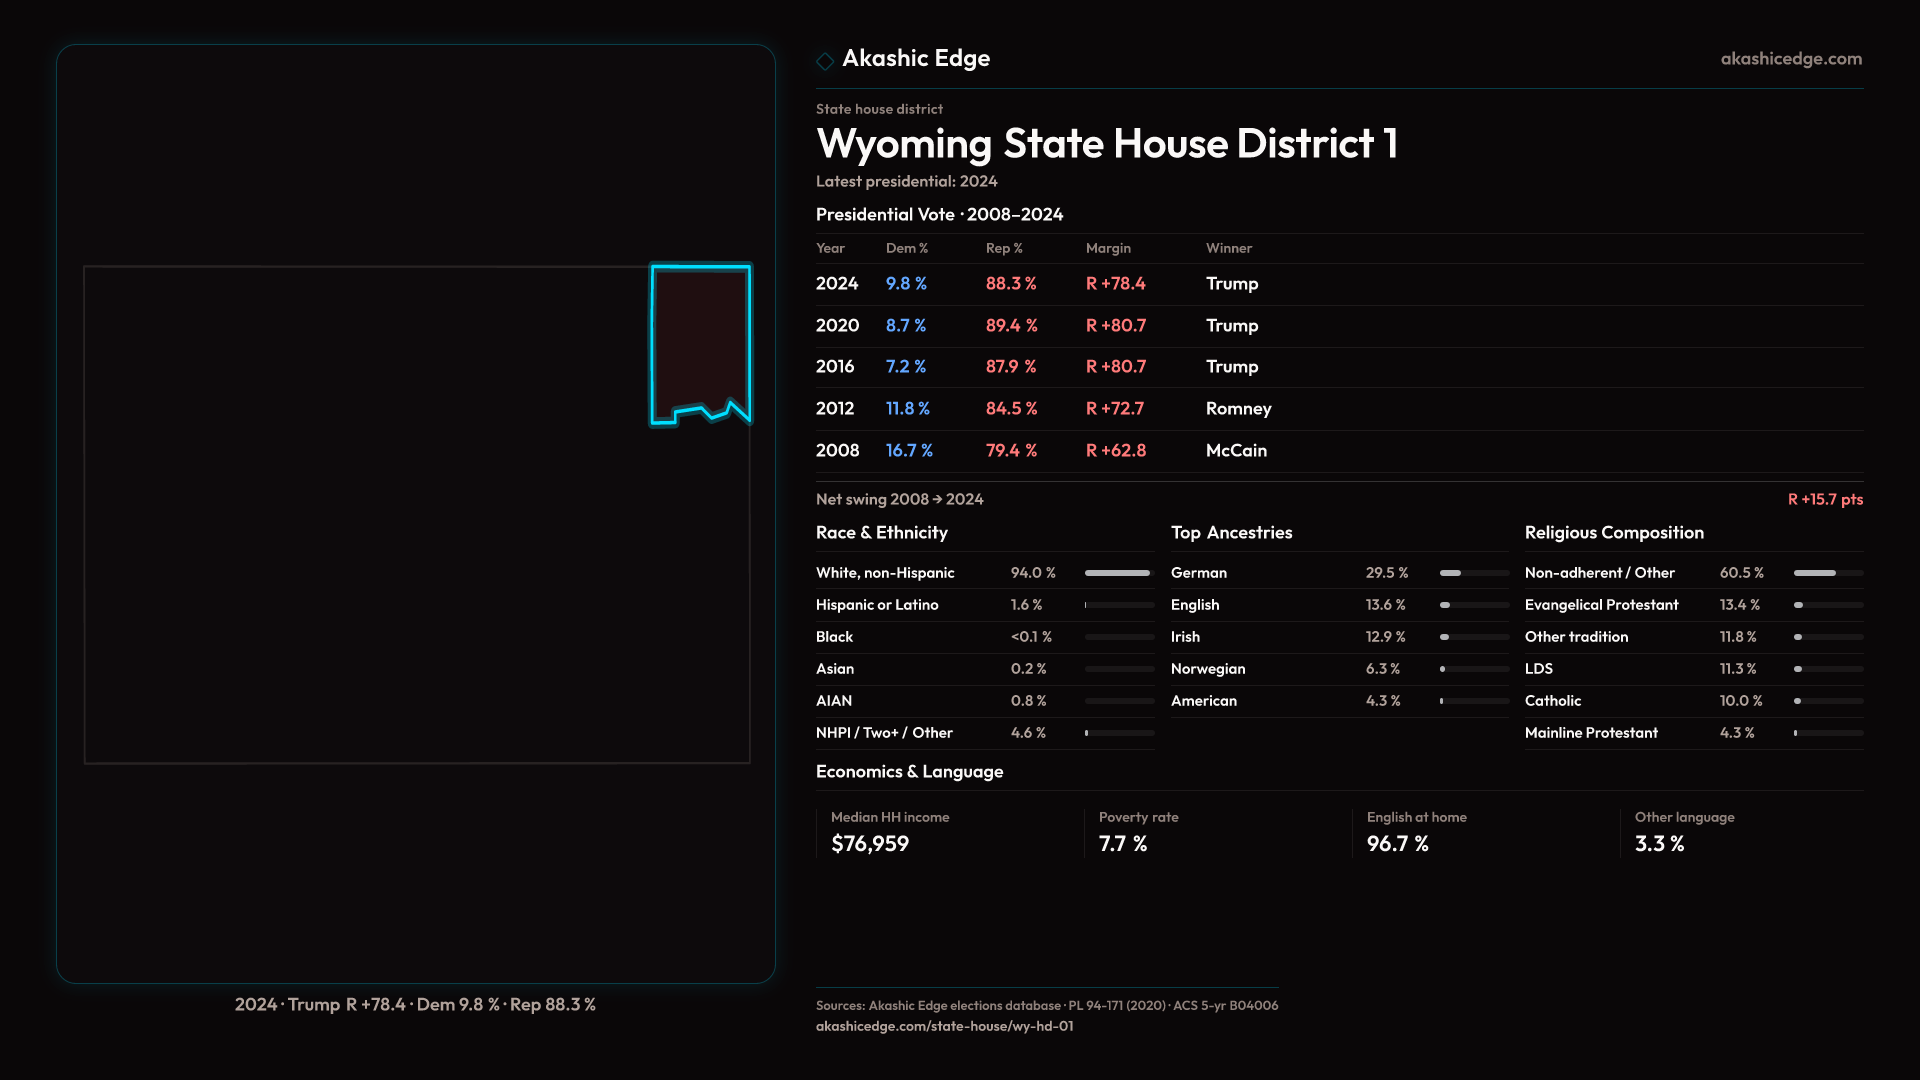Click the Median HH income value $76,959
This screenshot has height=1080, width=1920.
(870, 844)
